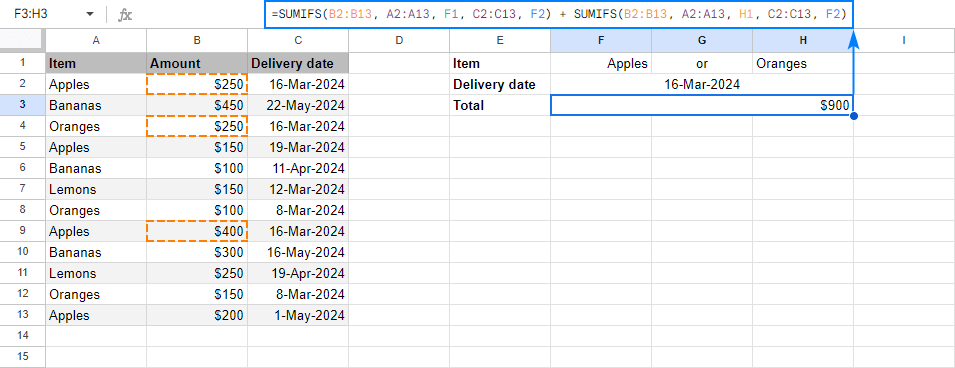955x368 pixels.
Task: Select the 11-Apr-2024 date cell
Action: pos(298,168)
